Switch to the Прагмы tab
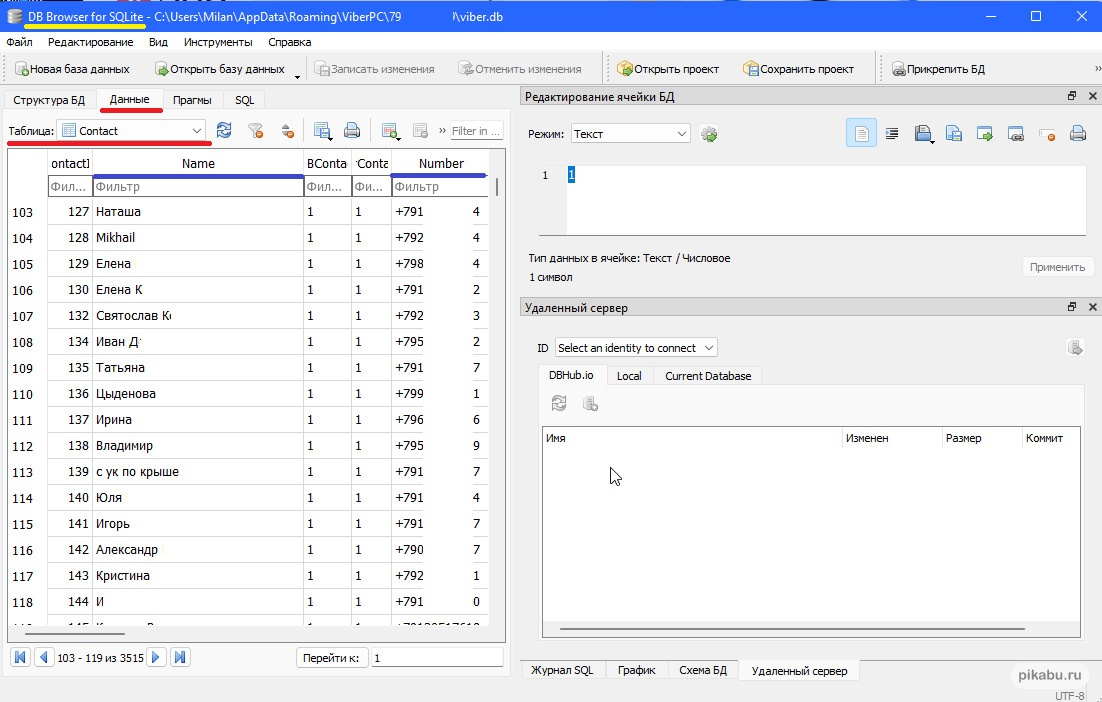 [192, 100]
